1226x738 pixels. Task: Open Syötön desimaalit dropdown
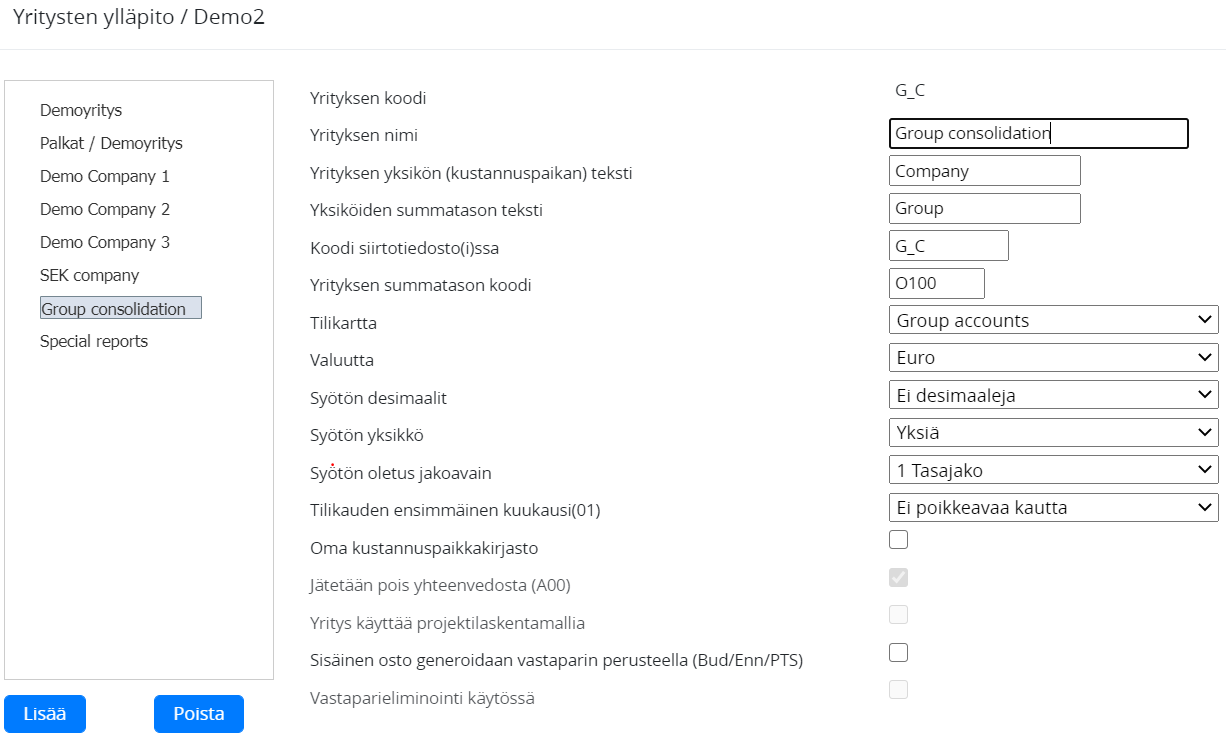(1053, 395)
